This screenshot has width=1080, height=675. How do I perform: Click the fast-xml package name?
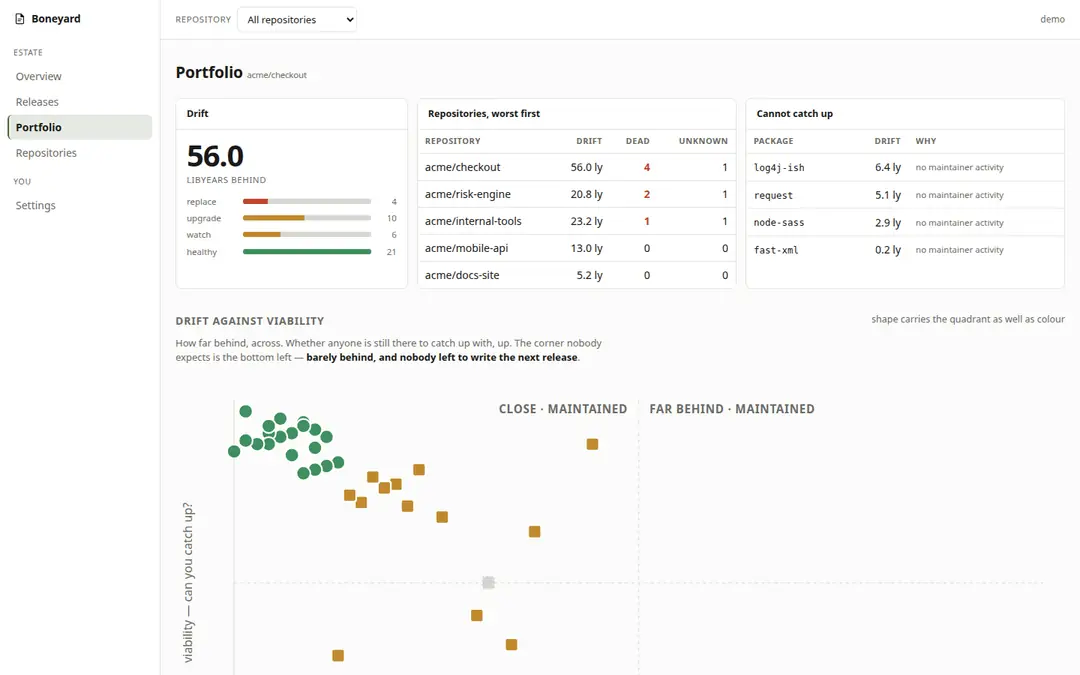[776, 250]
